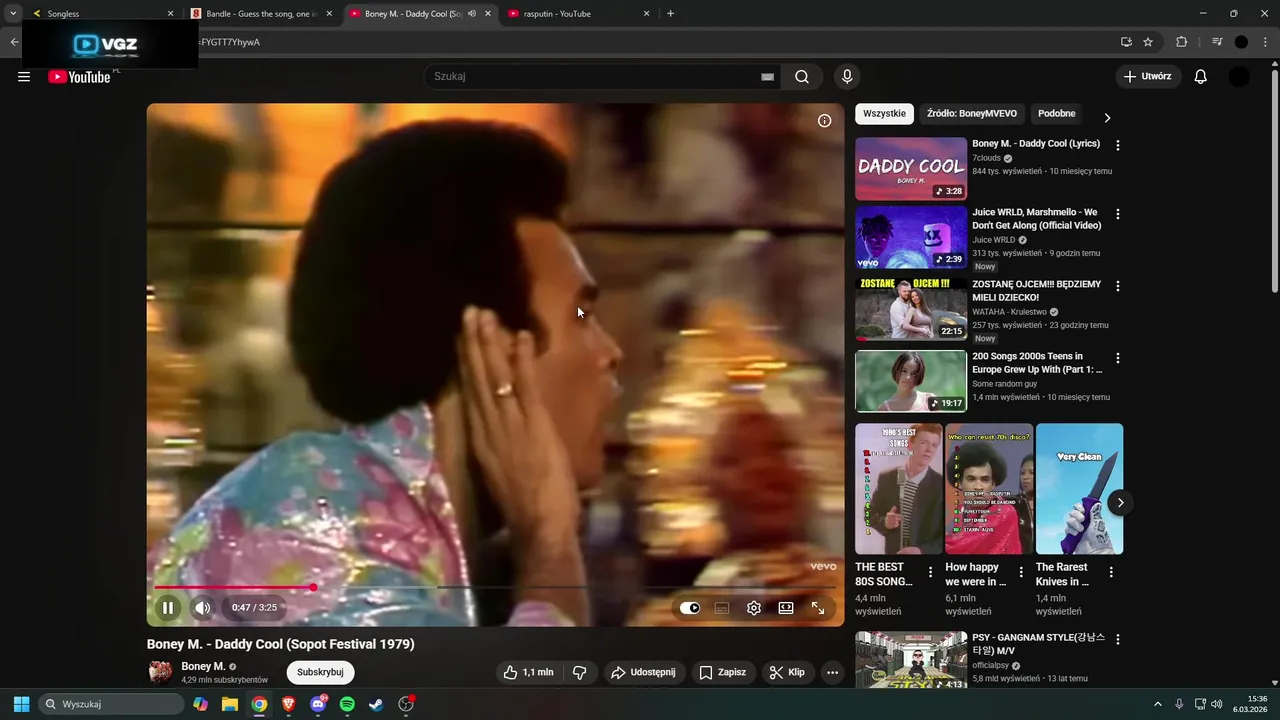Open the on-screen keyboard icon in search
Image resolution: width=1280 pixels, height=720 pixels.
pyautogui.click(x=767, y=77)
